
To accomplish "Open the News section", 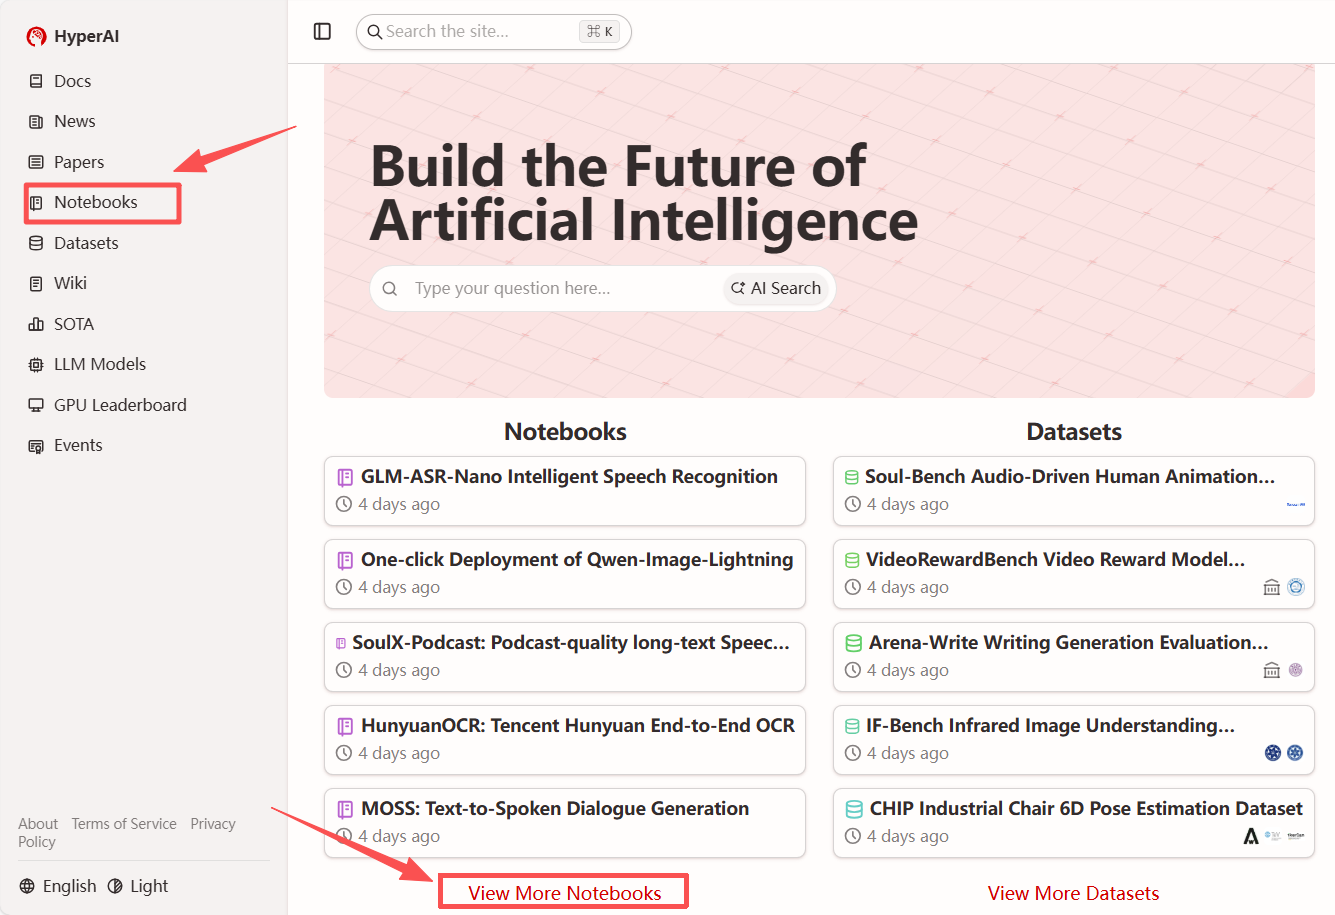I will (74, 121).
